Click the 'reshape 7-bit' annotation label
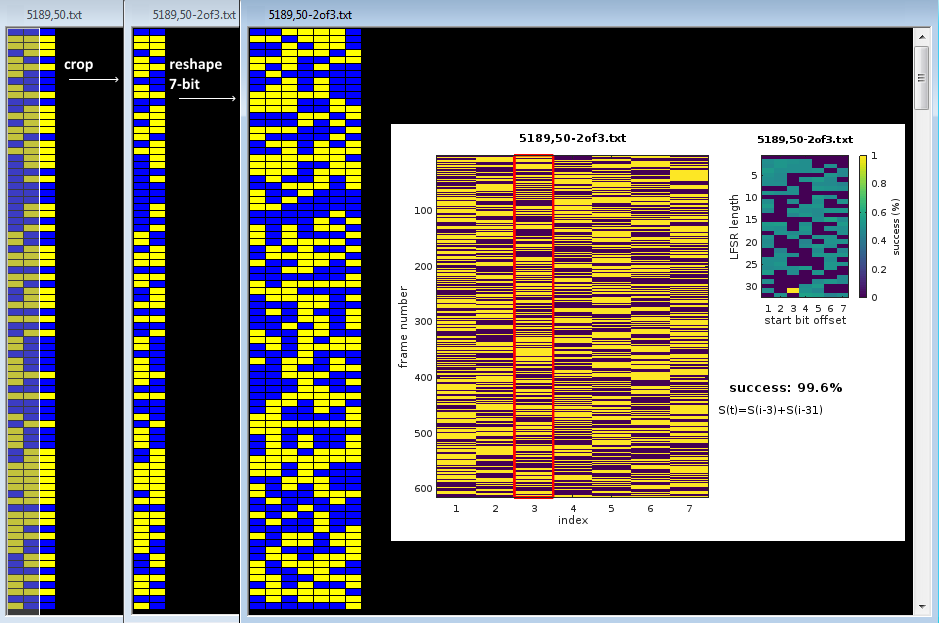This screenshot has height=623, width=939. [x=195, y=74]
